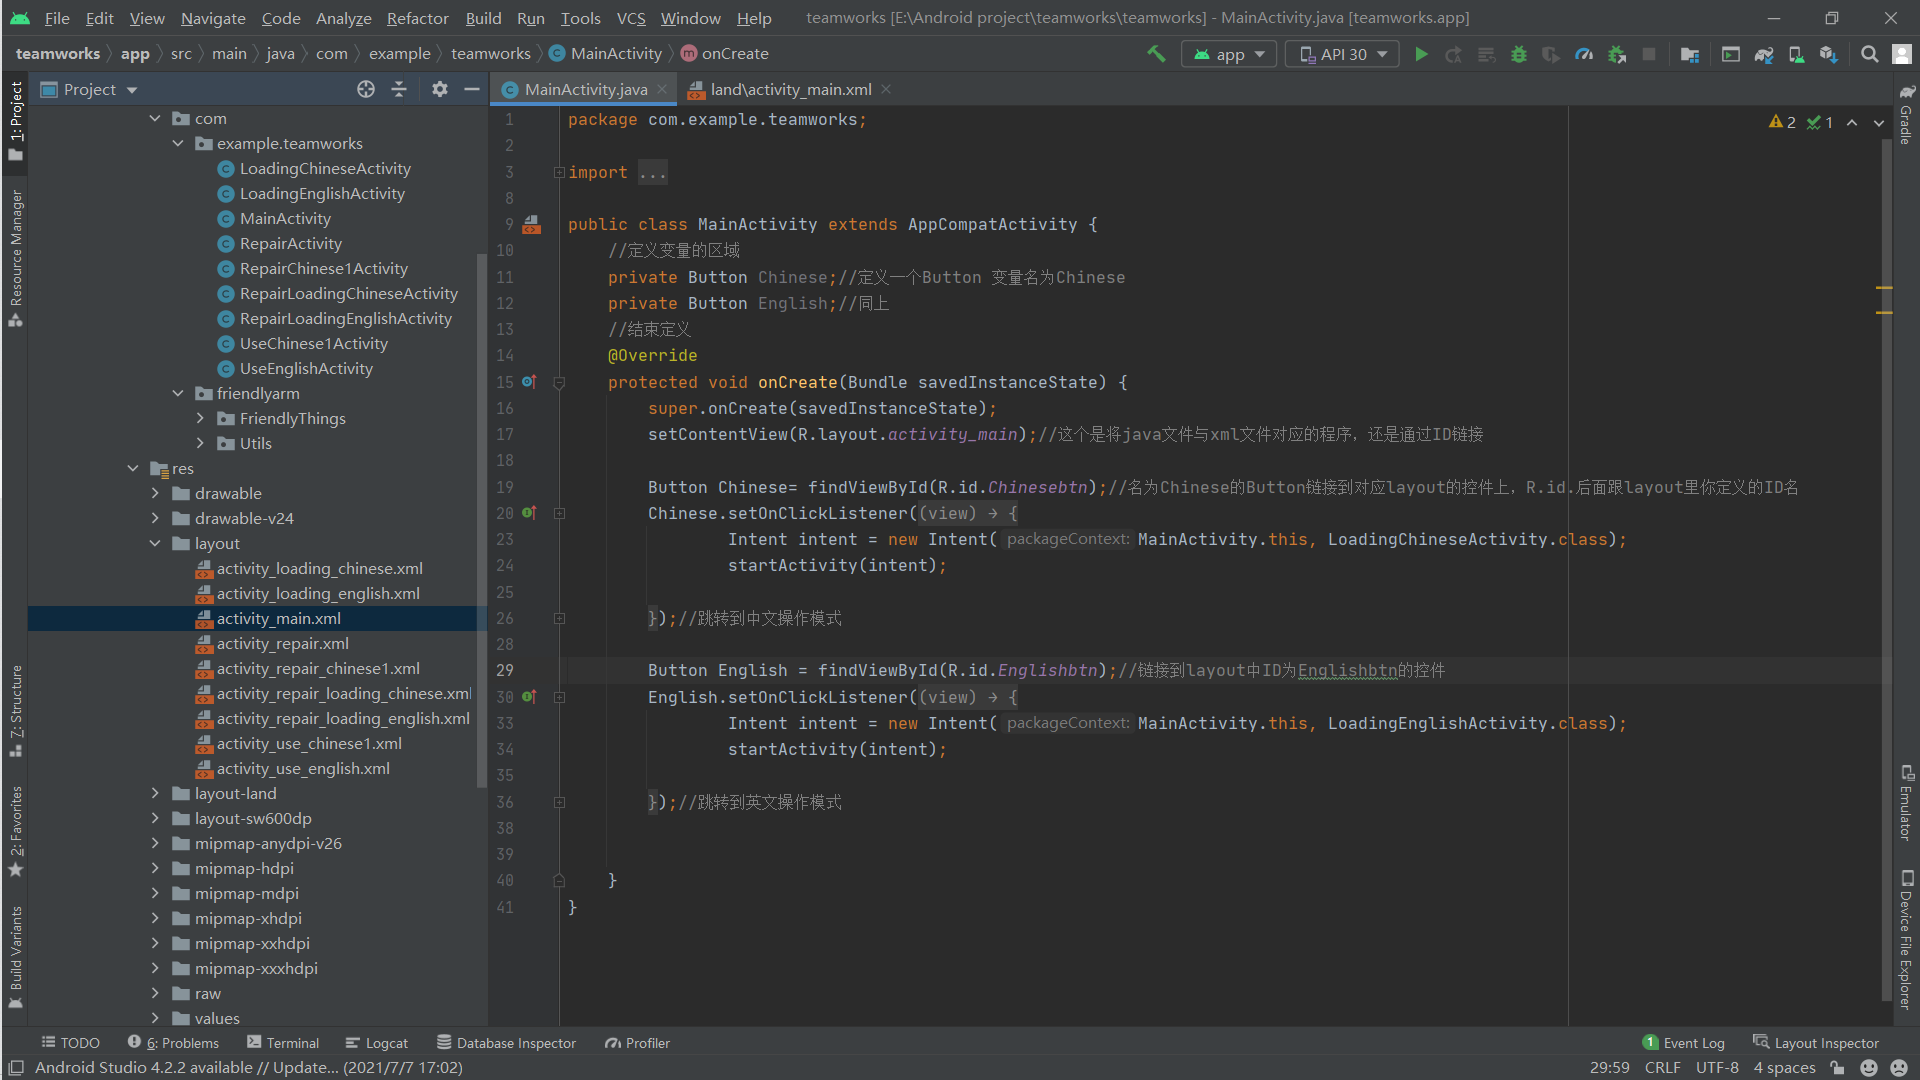The width and height of the screenshot is (1920, 1080).
Task: Open activity_repair.xml in the project tree
Action: pyautogui.click(x=282, y=644)
